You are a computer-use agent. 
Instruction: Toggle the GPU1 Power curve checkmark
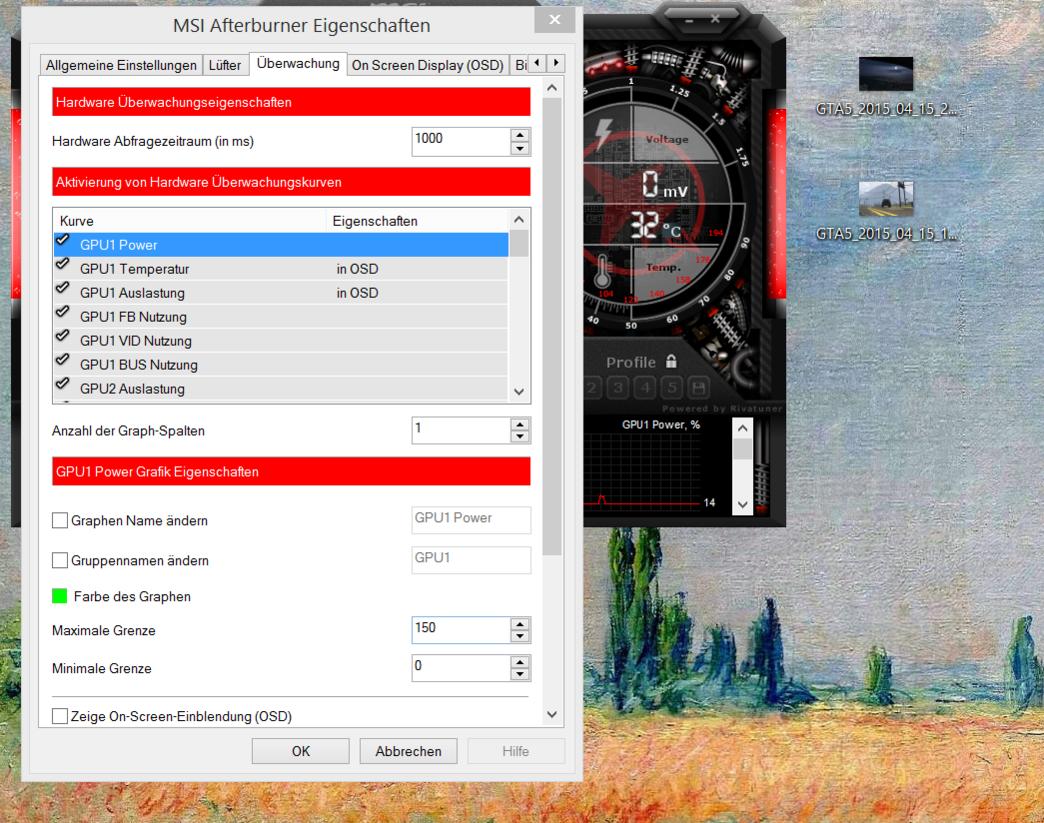(x=63, y=240)
